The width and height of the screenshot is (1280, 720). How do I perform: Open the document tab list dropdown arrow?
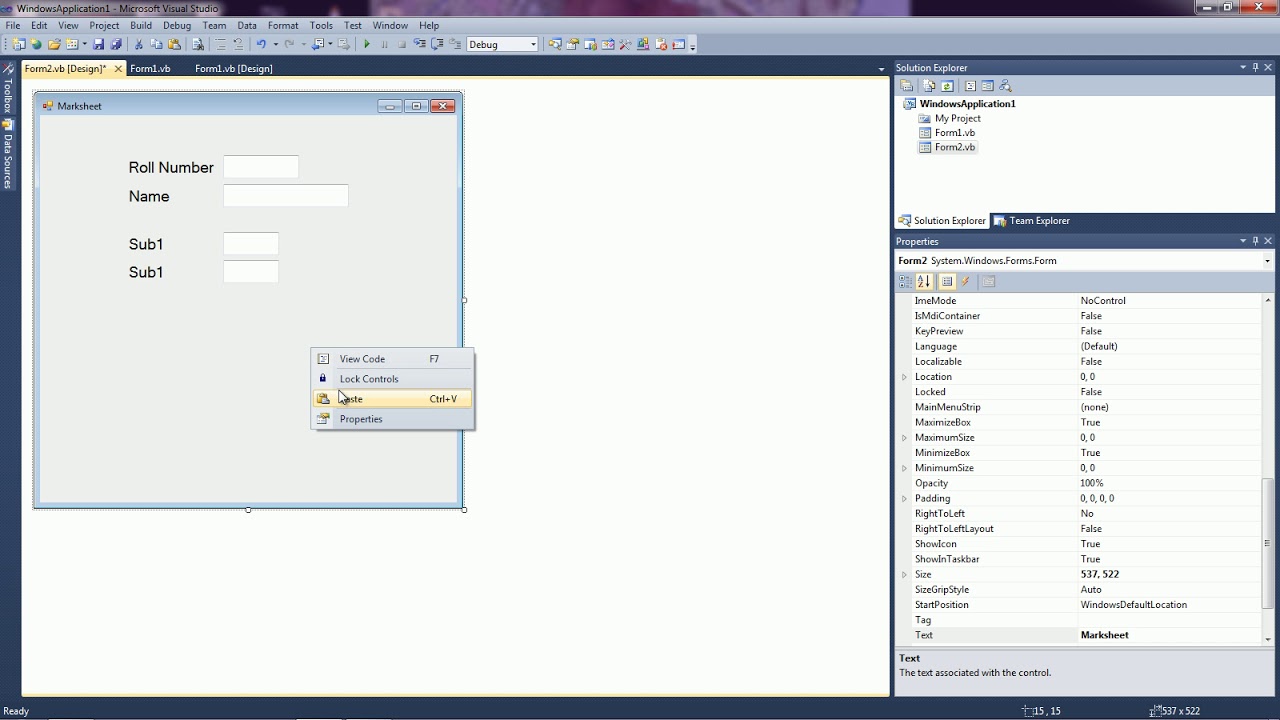881,69
